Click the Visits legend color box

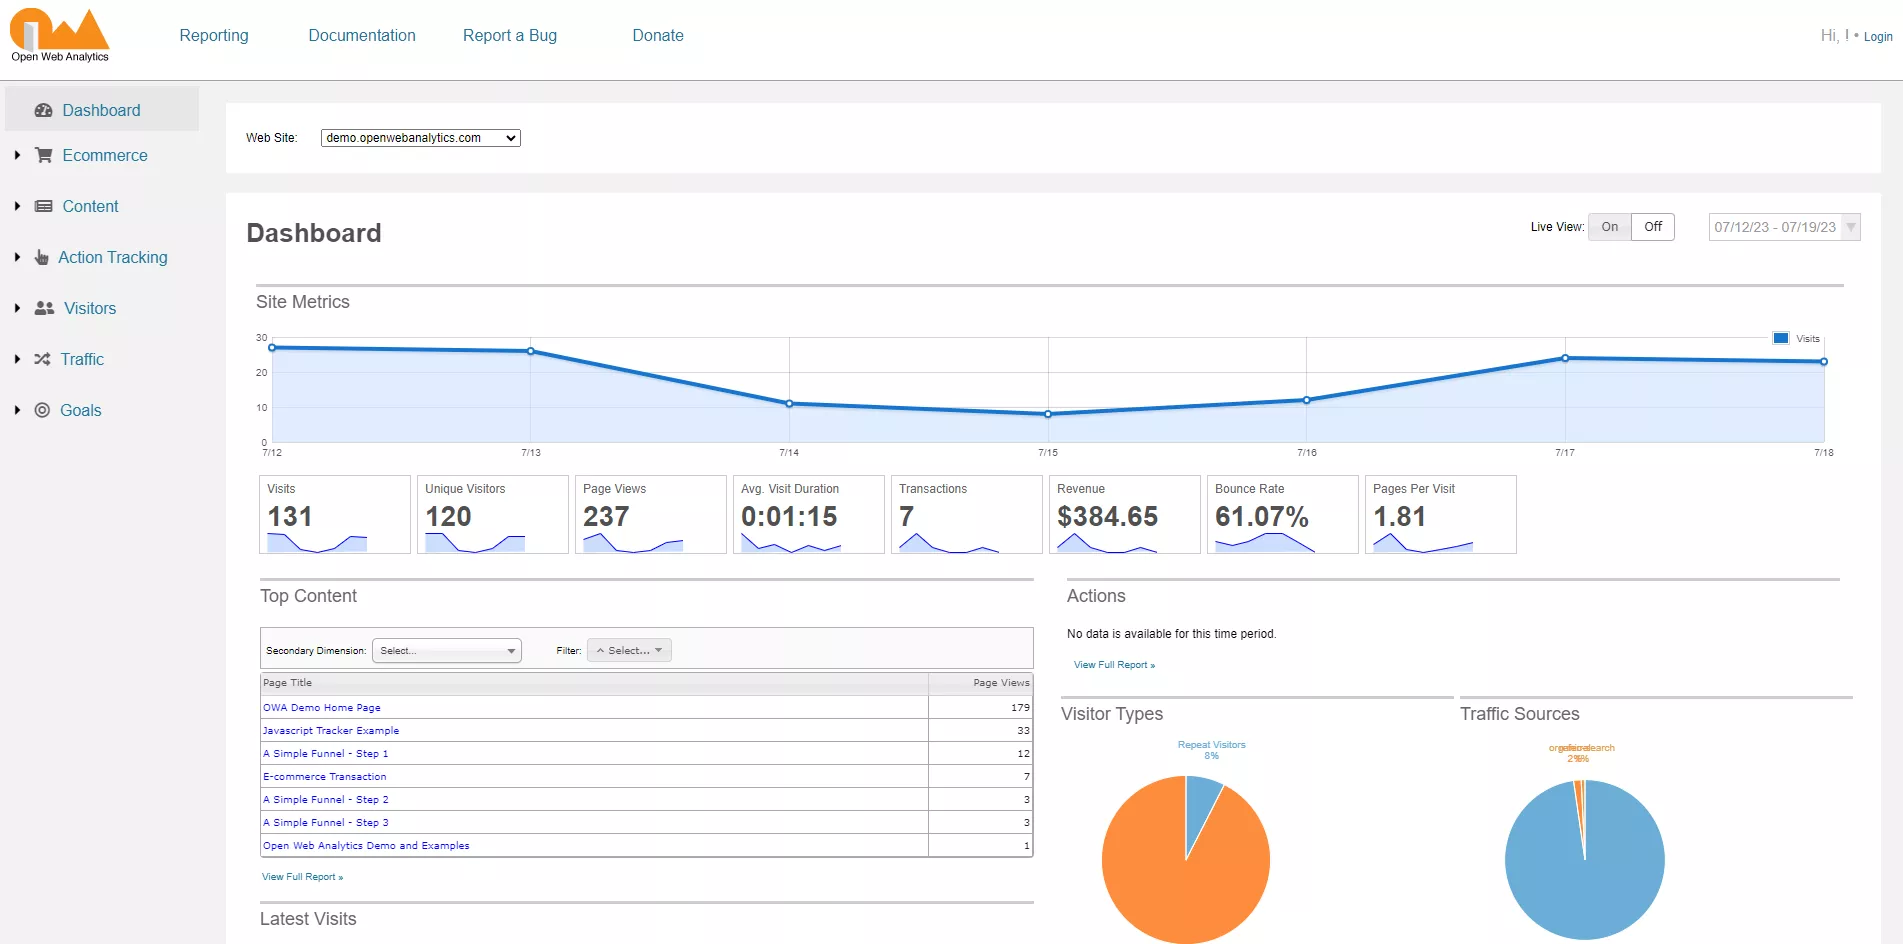pos(1781,338)
